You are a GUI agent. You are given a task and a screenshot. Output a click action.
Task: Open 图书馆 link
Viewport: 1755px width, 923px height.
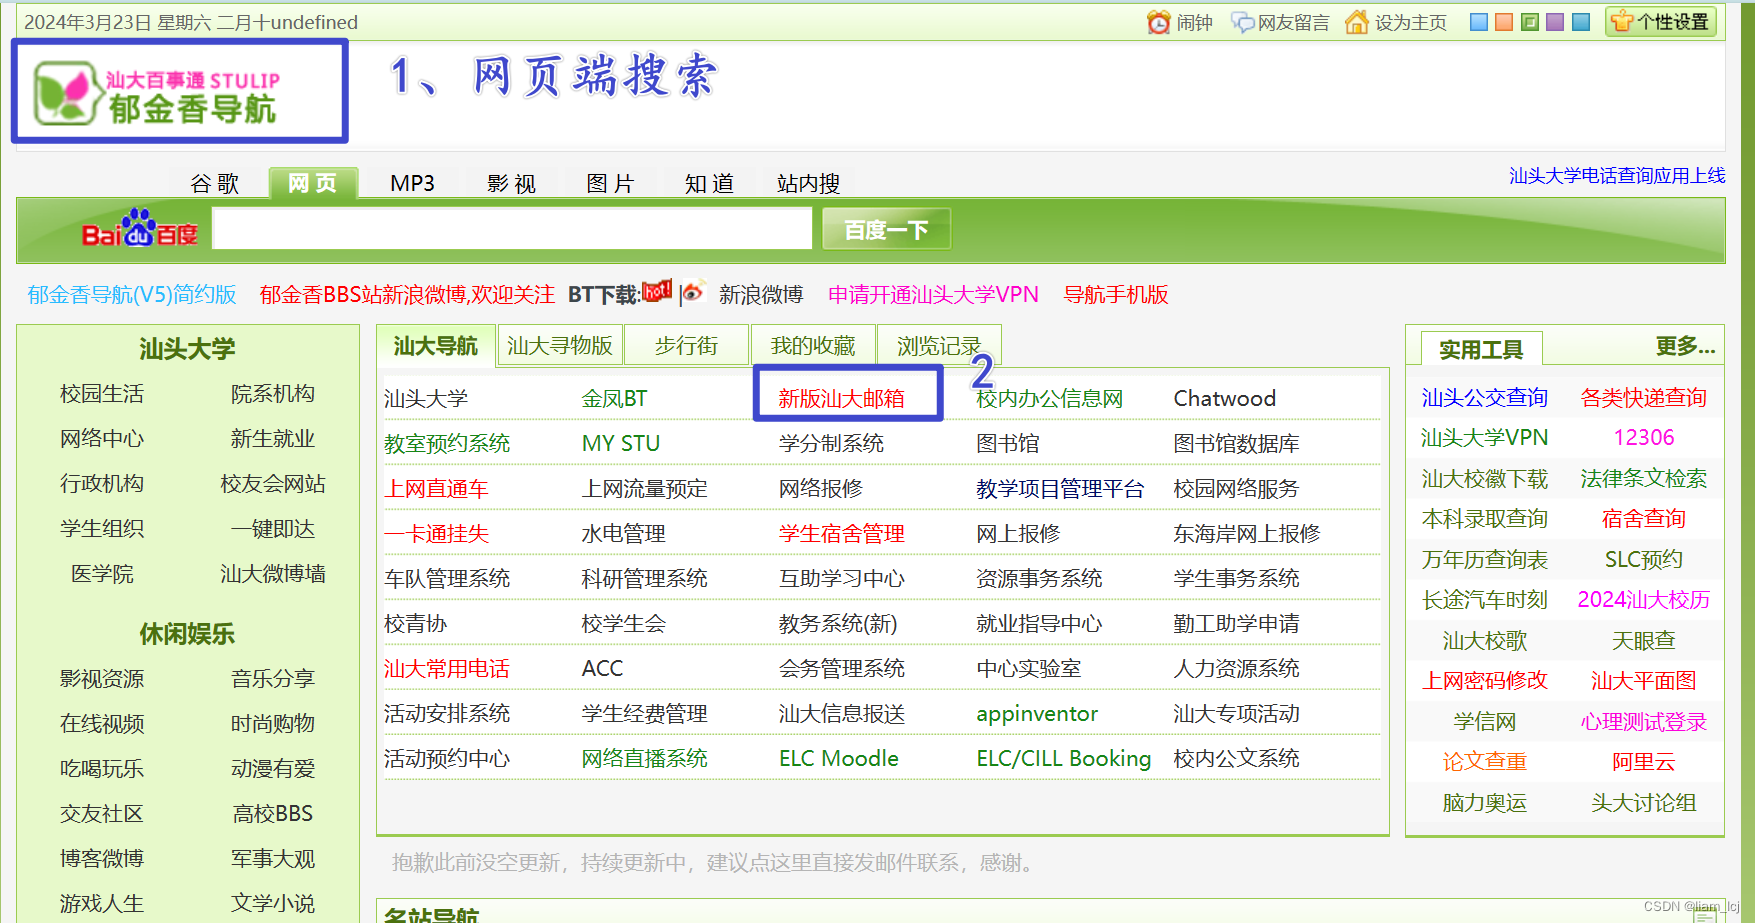[x=1007, y=443]
